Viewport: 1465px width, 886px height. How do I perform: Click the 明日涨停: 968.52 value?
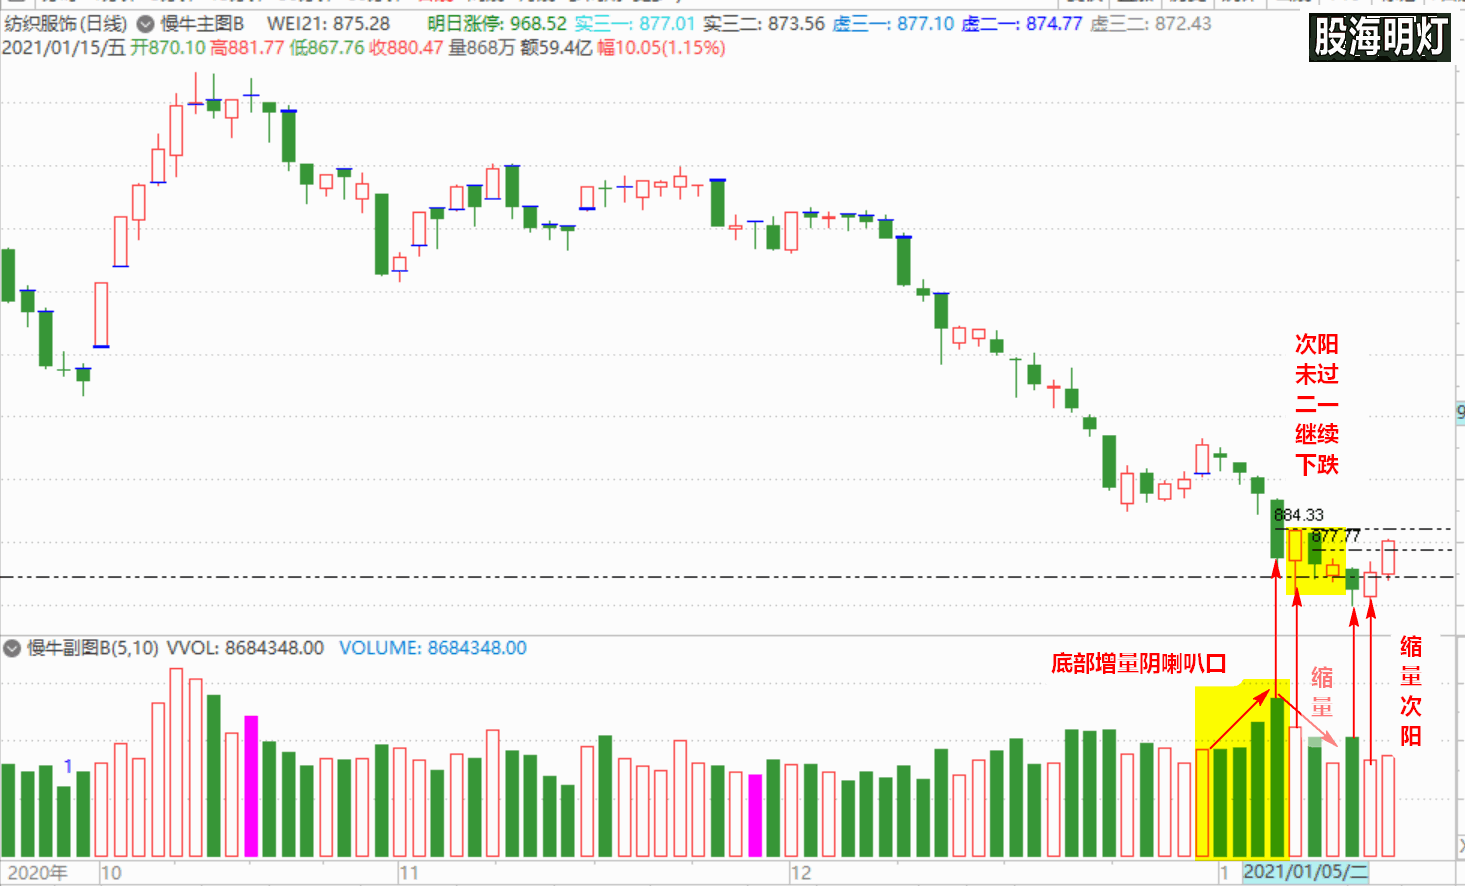[x=497, y=24]
